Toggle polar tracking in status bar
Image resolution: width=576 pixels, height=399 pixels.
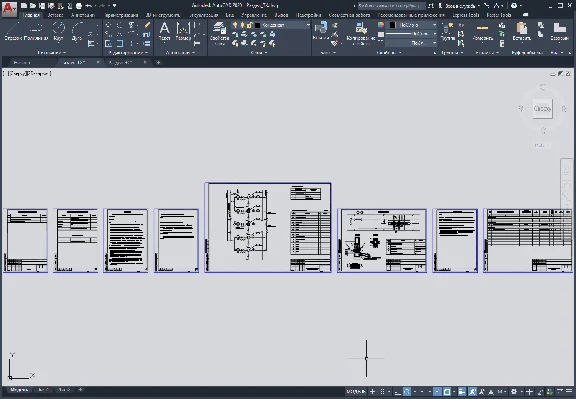pyautogui.click(x=407, y=392)
